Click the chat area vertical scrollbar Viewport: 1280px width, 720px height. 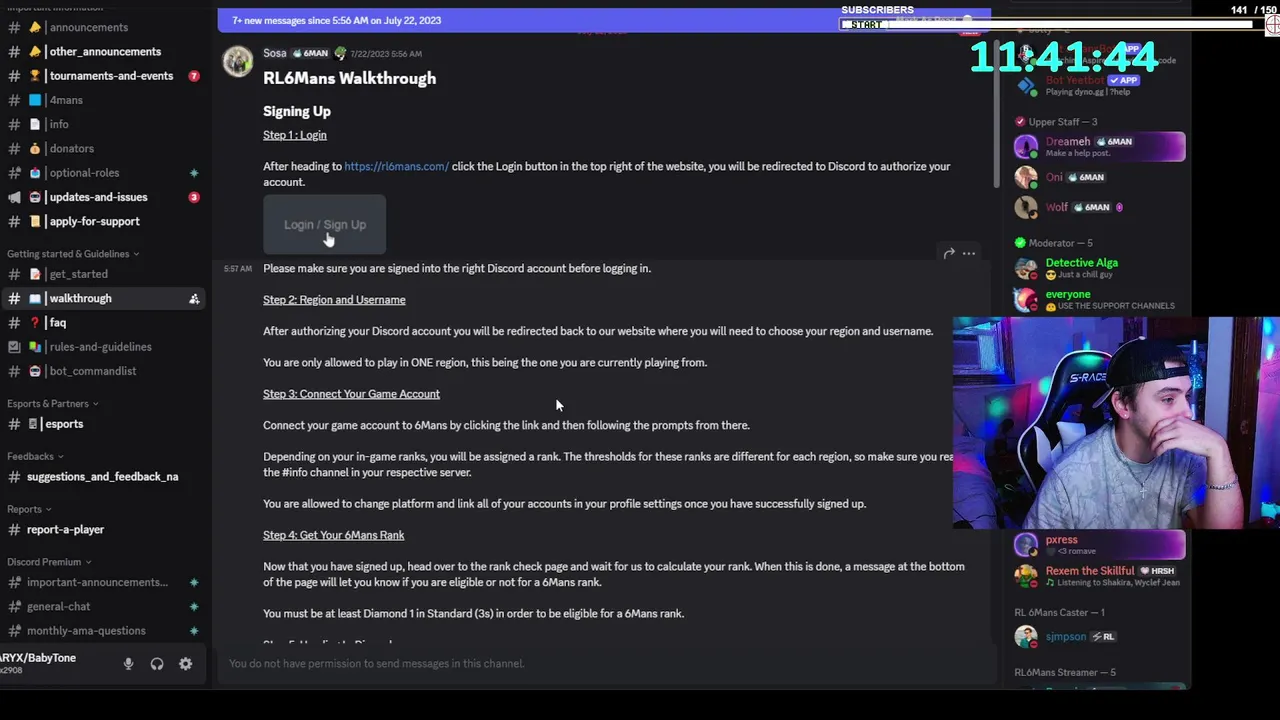click(x=996, y=115)
